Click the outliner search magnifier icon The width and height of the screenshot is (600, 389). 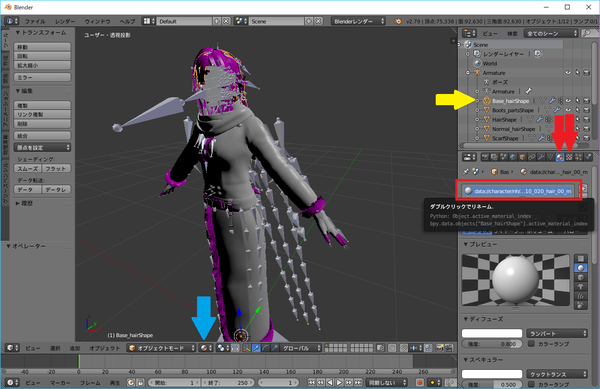(587, 34)
